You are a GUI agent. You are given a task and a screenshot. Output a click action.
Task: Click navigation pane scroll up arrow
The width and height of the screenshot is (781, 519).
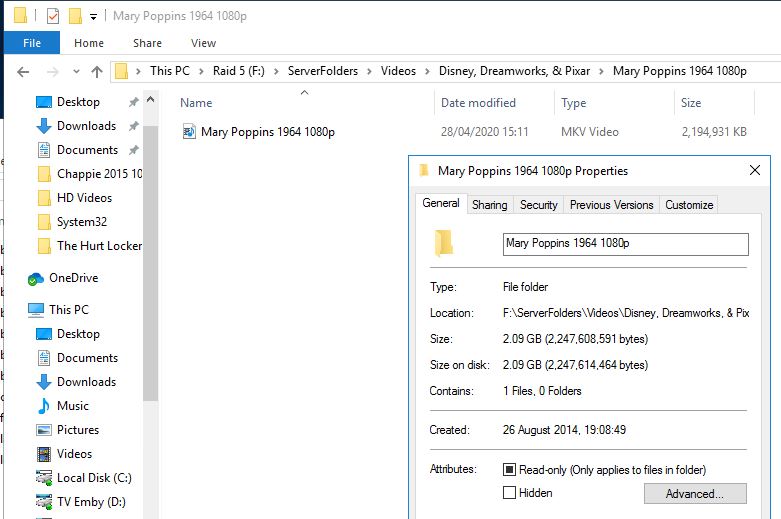(150, 100)
